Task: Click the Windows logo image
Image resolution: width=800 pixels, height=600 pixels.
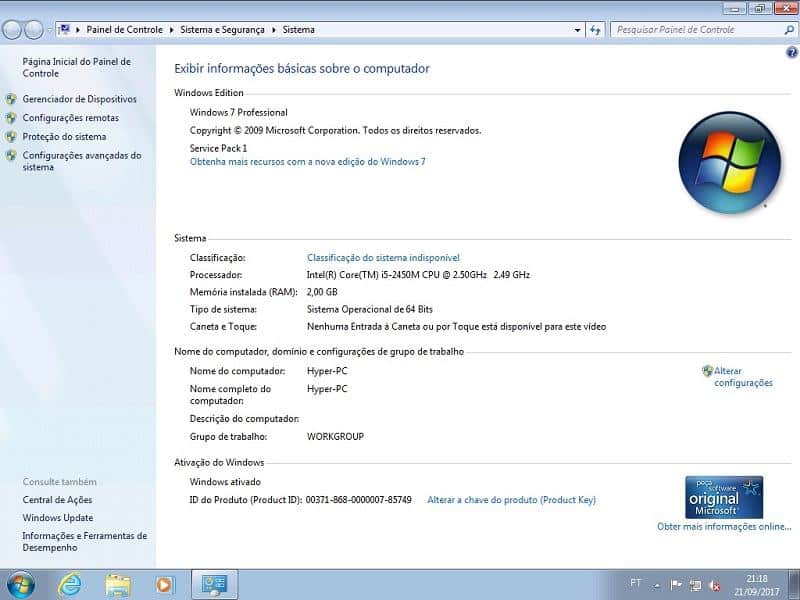Action: click(730, 162)
